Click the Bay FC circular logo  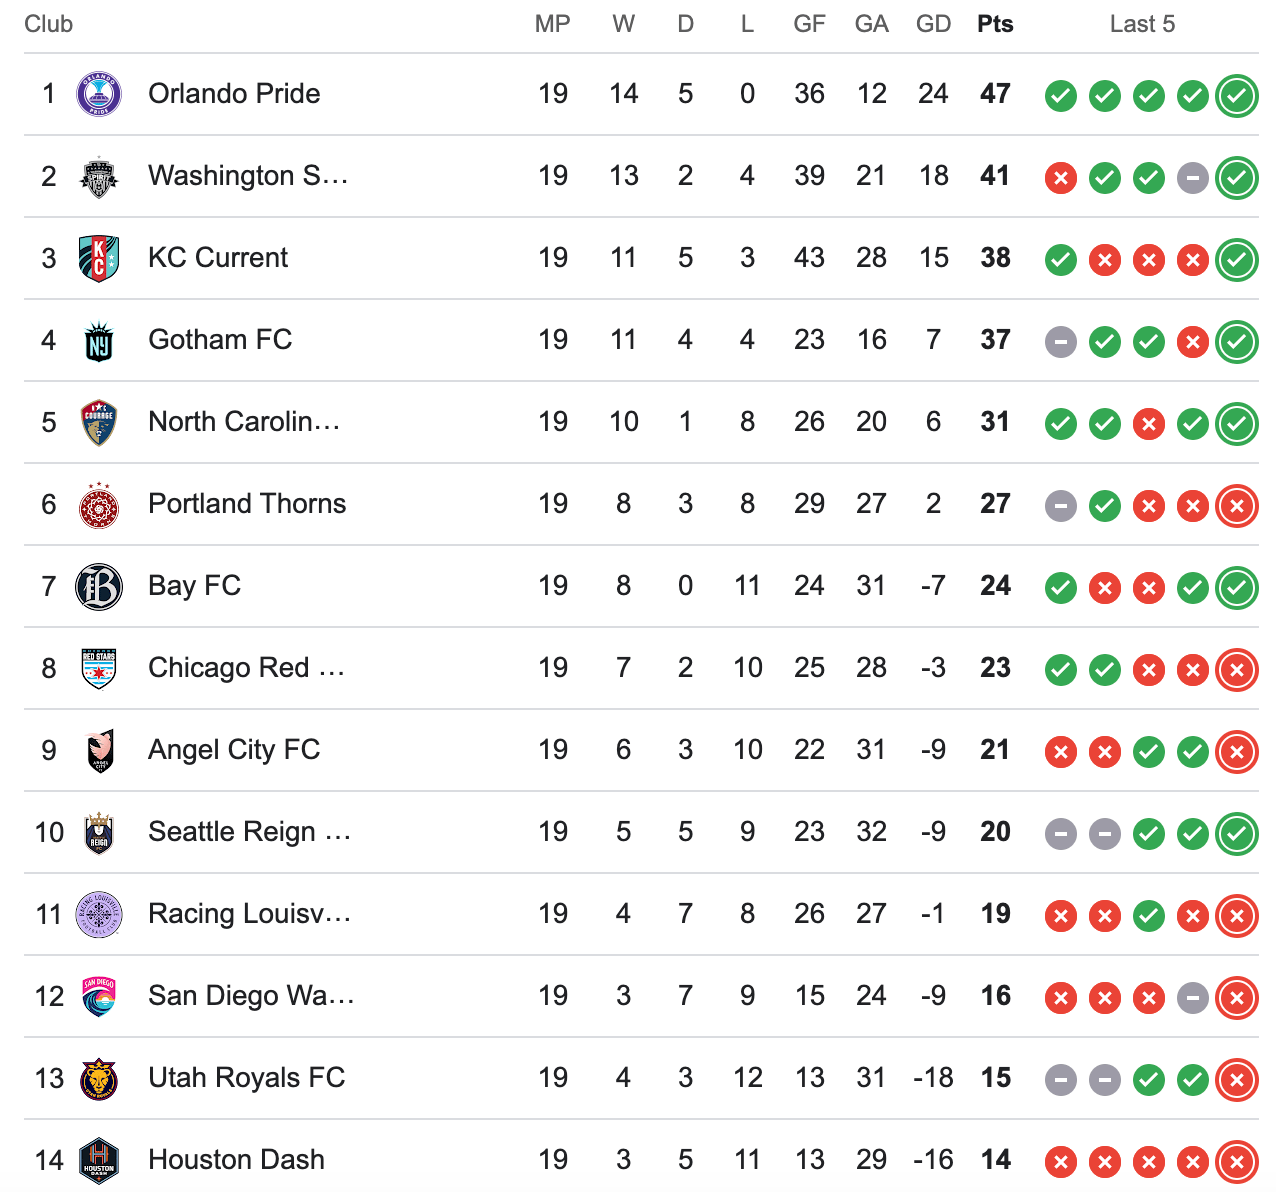coord(99,587)
